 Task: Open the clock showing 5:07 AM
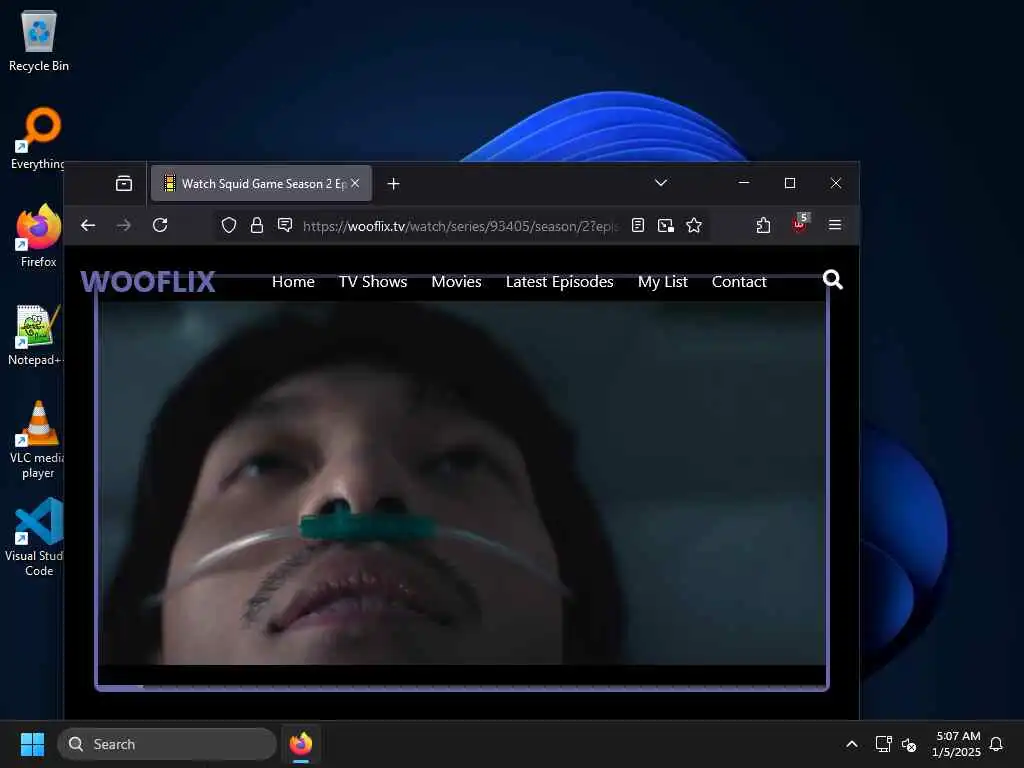[957, 744]
